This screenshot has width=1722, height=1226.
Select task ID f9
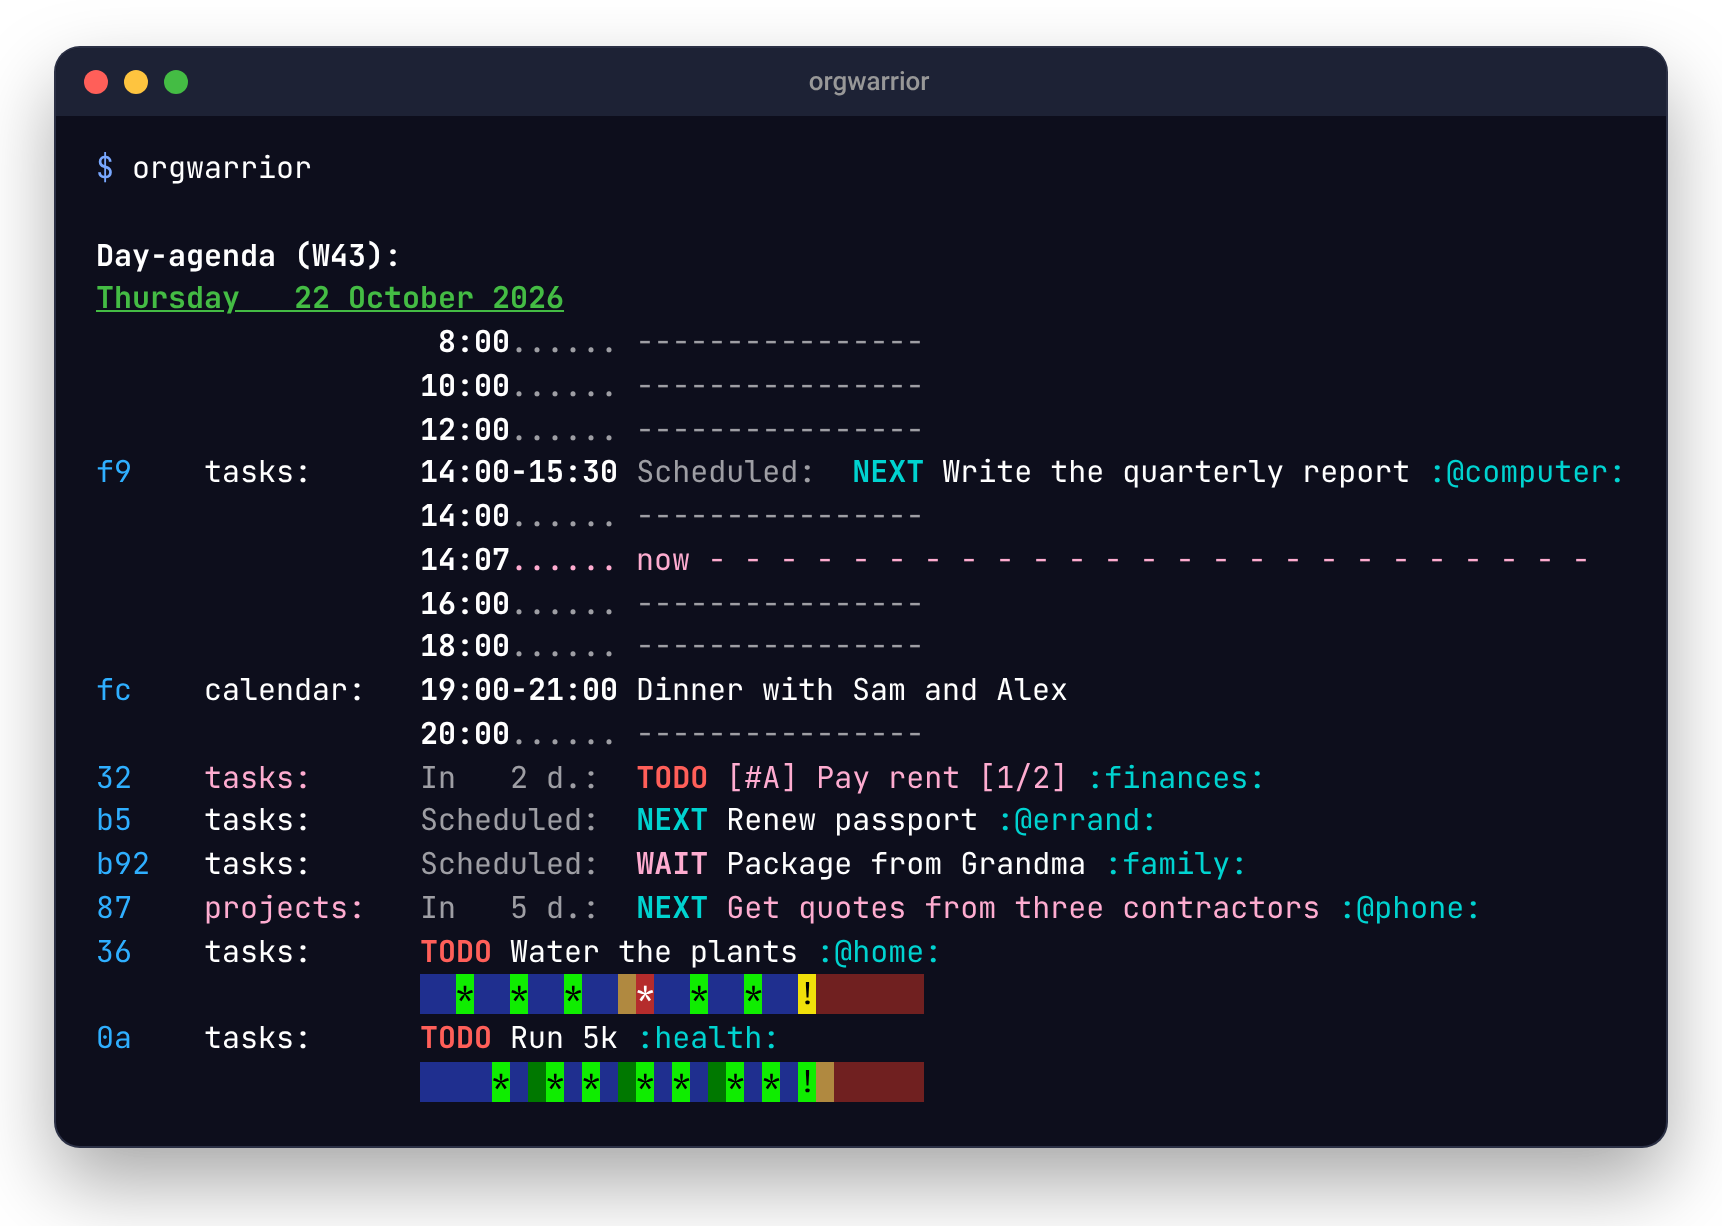point(114,472)
